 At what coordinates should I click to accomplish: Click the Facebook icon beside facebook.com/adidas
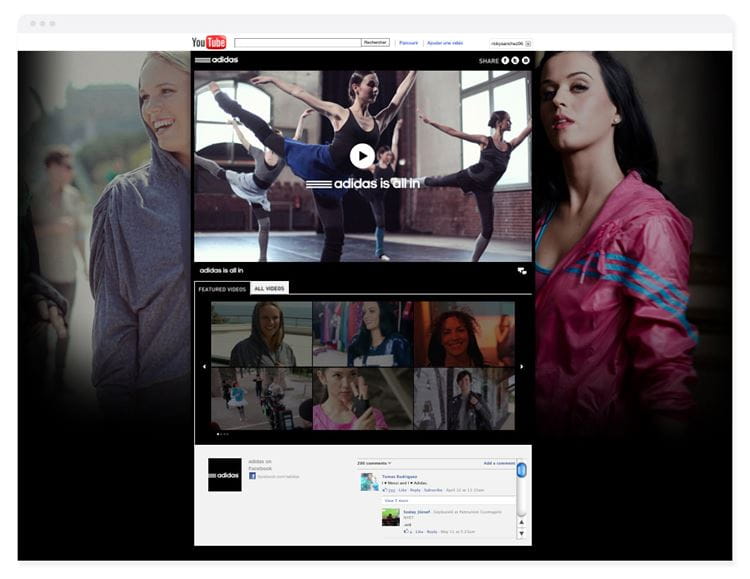click(252, 476)
